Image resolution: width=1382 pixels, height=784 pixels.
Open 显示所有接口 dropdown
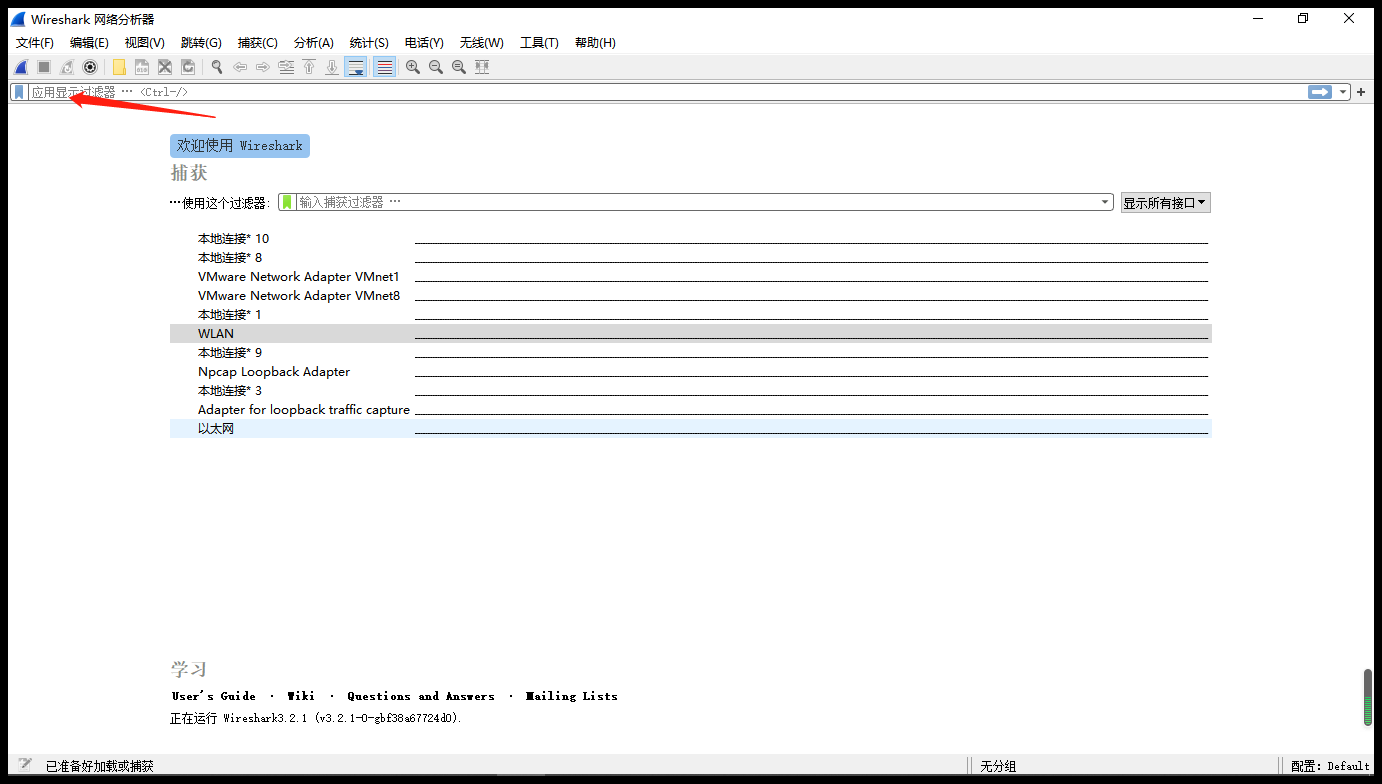coord(1165,203)
